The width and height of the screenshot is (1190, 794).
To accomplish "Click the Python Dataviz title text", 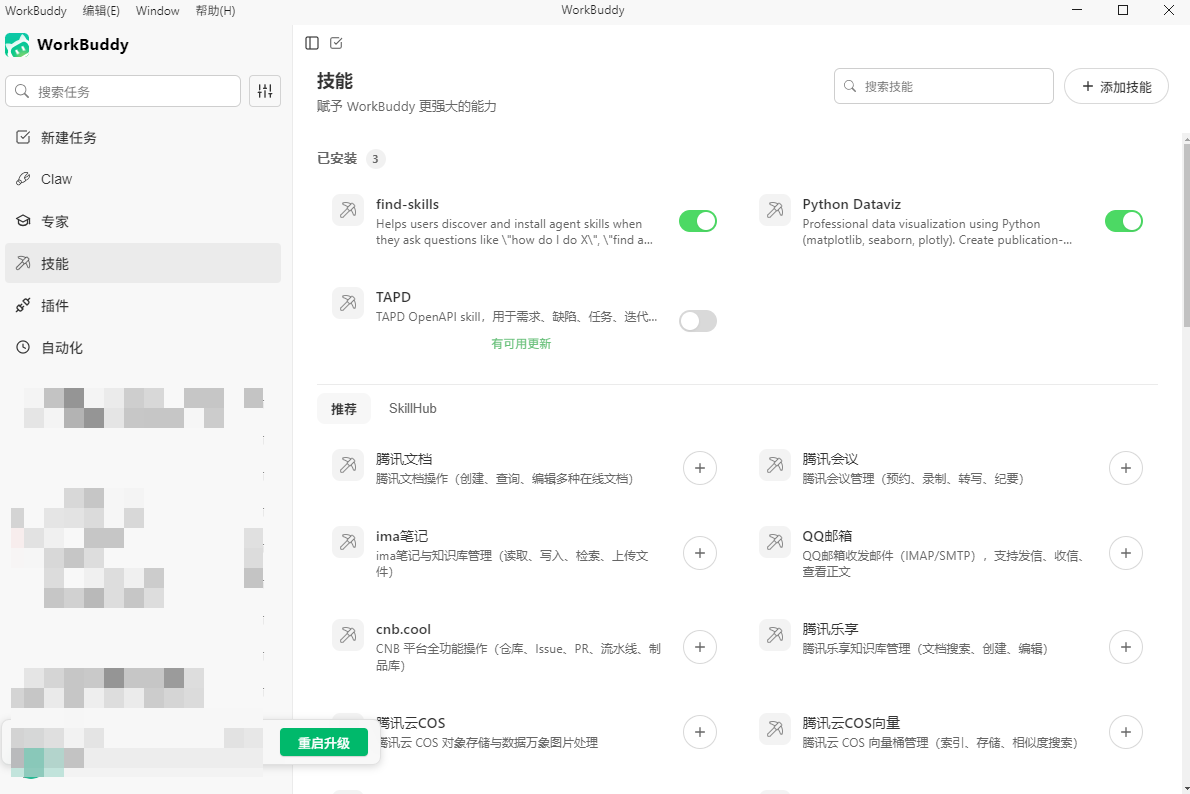I will click(852, 204).
